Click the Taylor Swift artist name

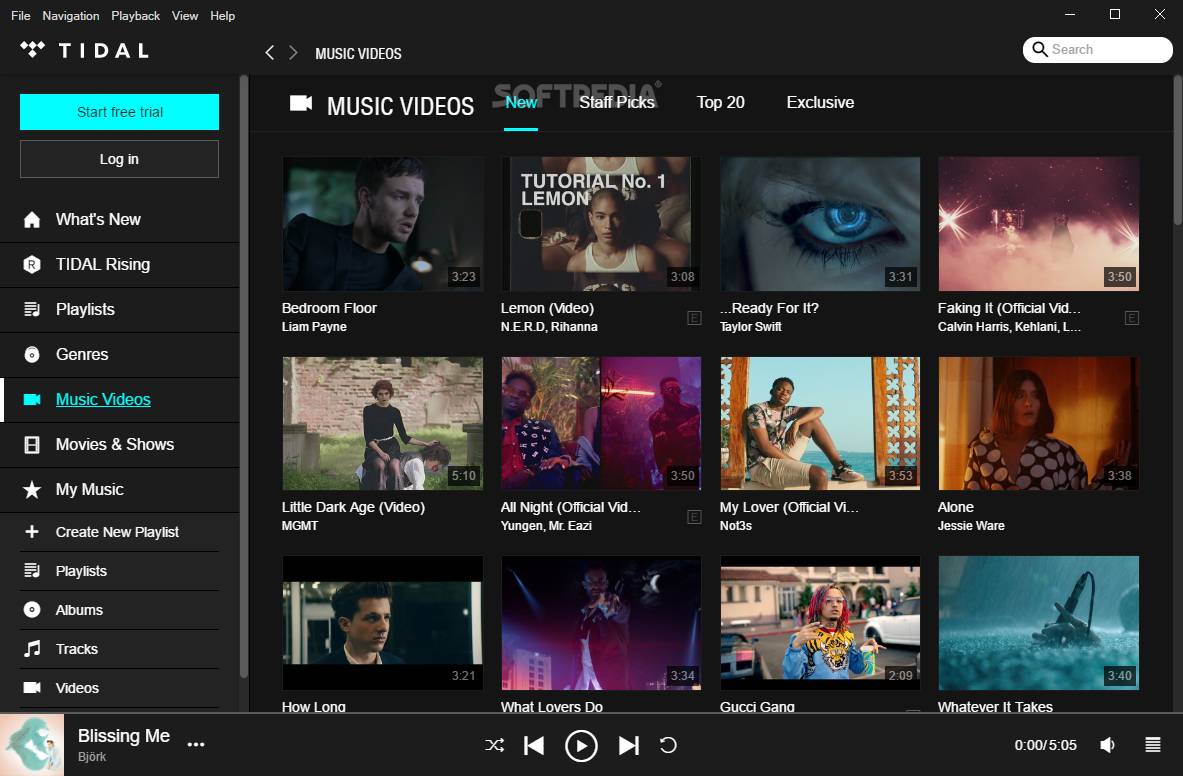click(x=751, y=327)
